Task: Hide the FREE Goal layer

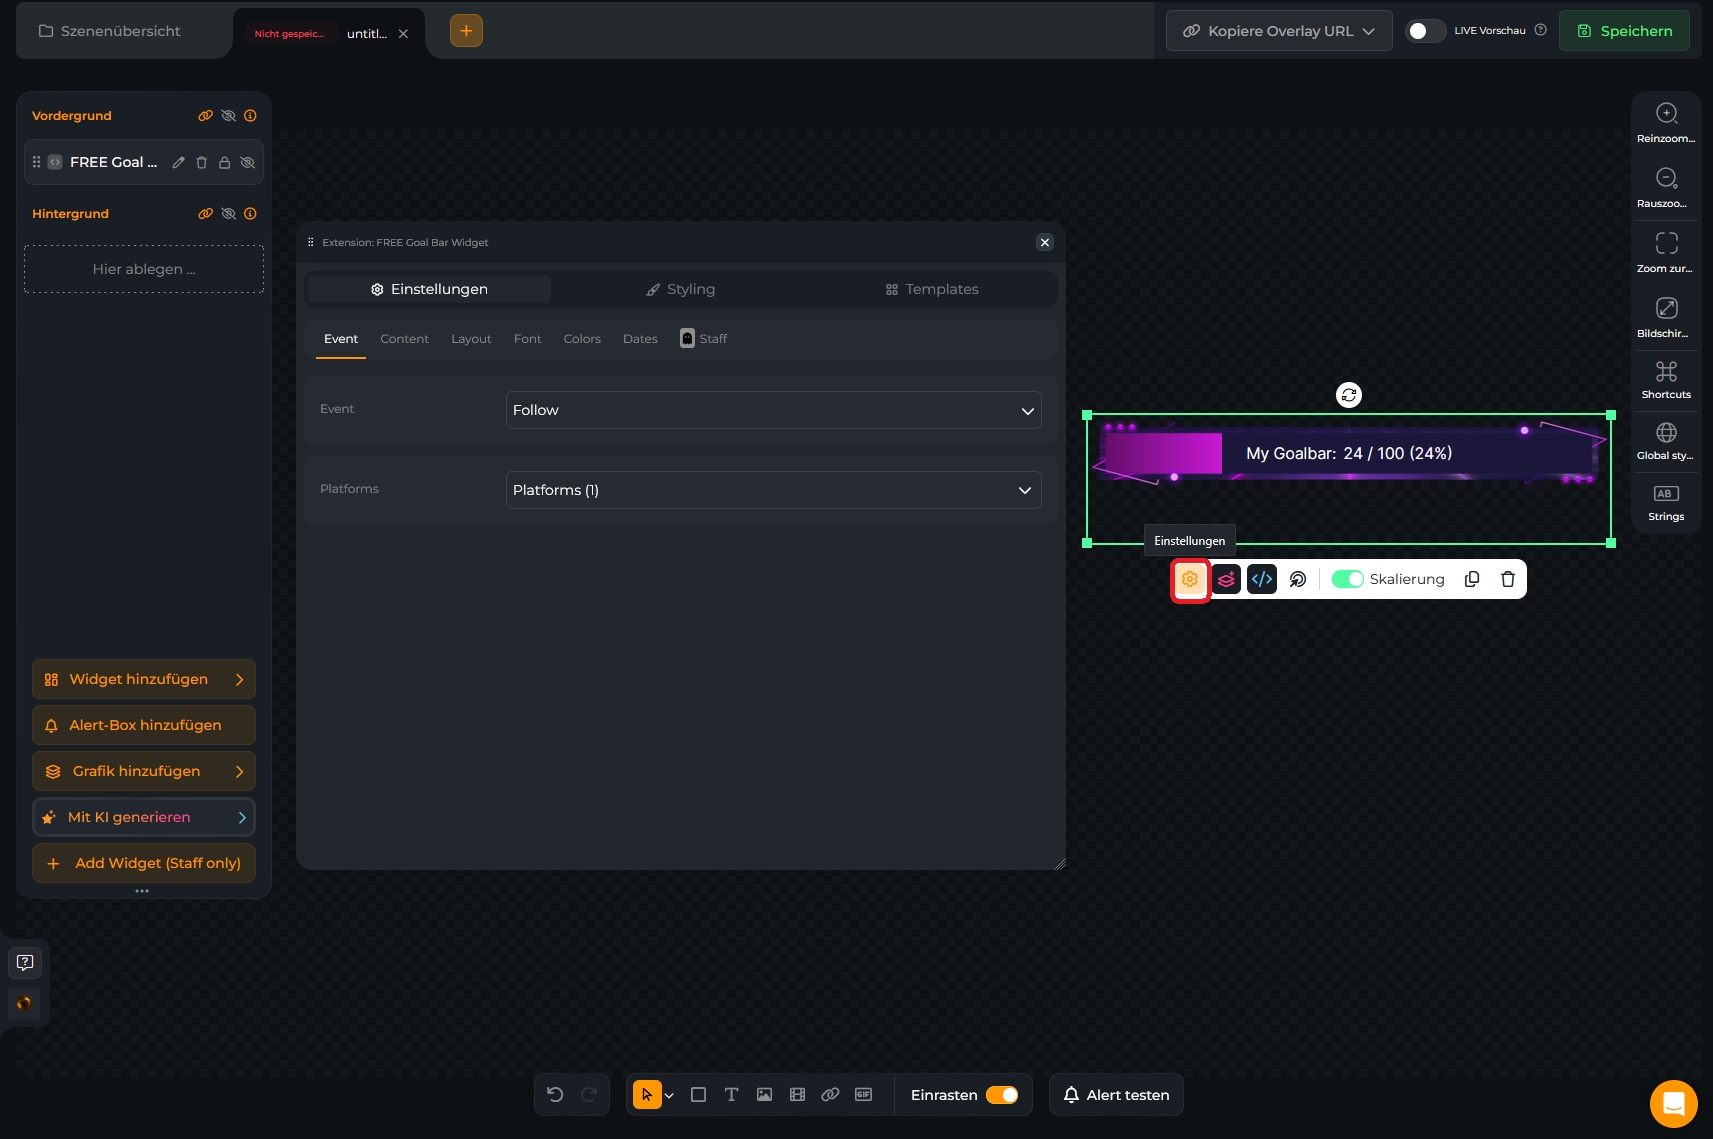Action: (x=248, y=162)
